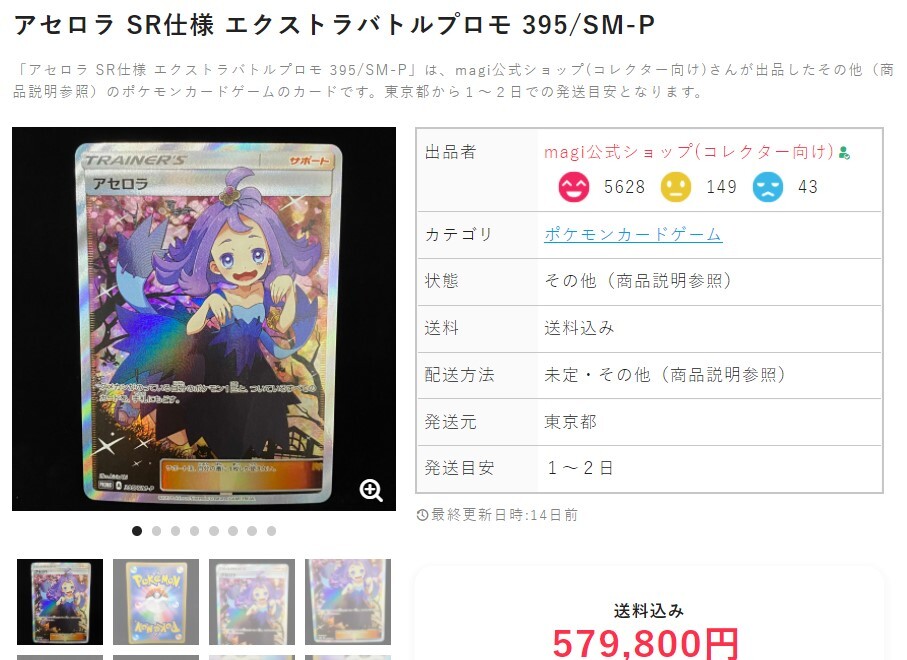This screenshot has width=907, height=660.
Task: Click the clock icon beside last updated
Action: click(x=422, y=515)
